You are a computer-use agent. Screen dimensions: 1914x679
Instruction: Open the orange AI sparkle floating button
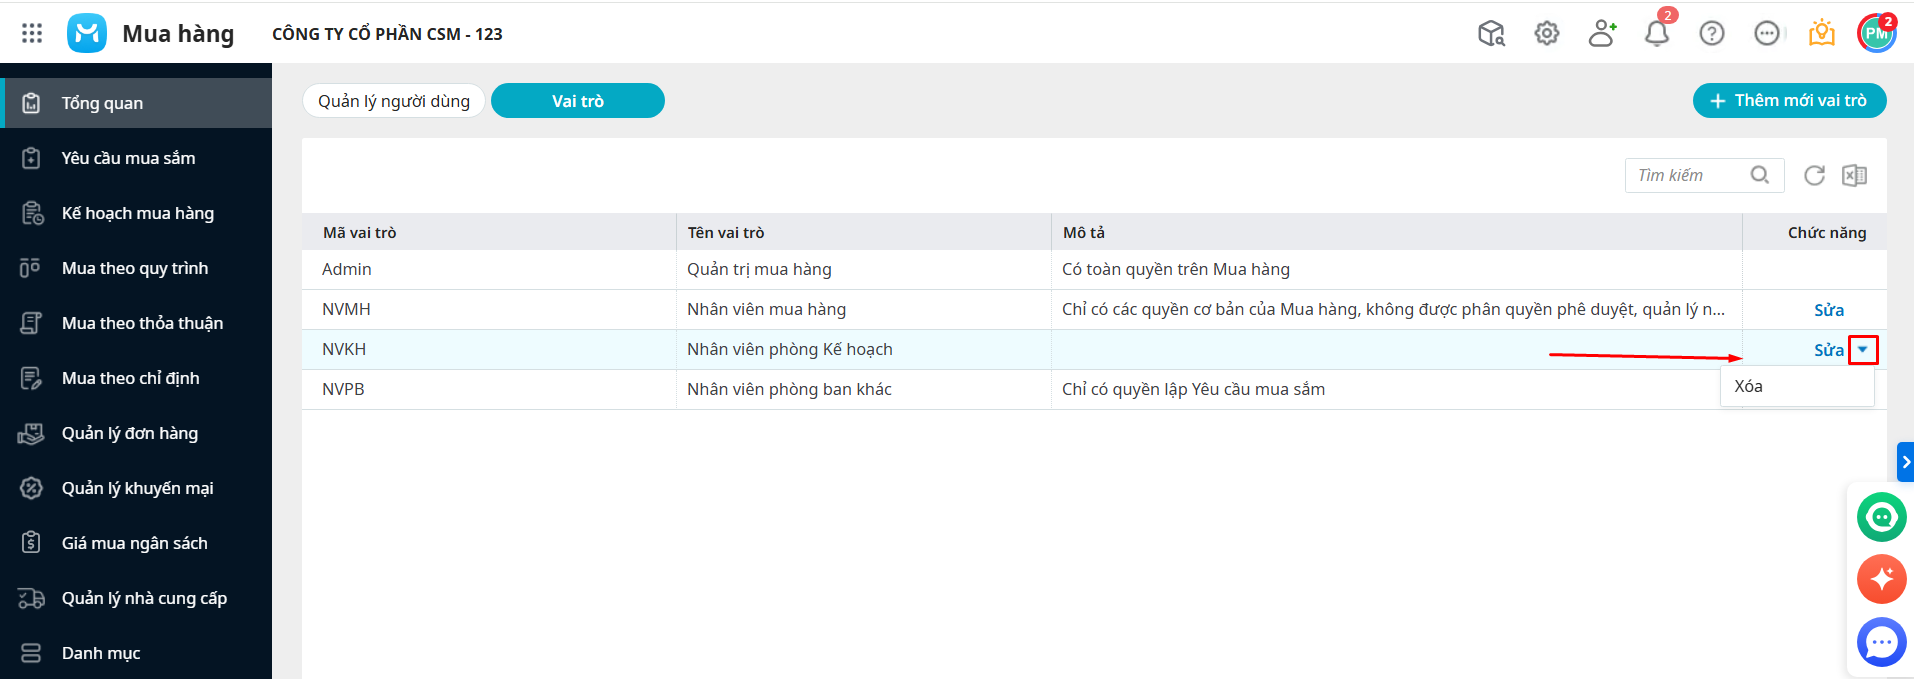(1882, 579)
